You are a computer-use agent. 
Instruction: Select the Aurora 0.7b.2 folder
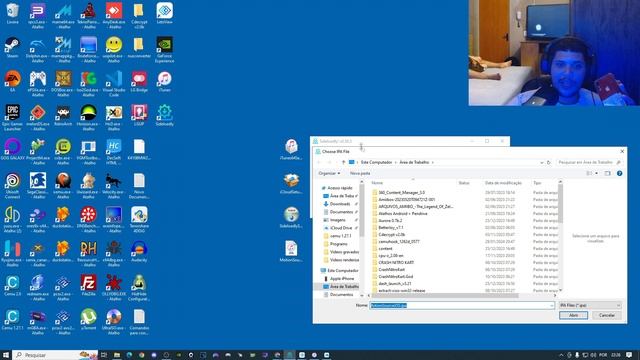464,220
